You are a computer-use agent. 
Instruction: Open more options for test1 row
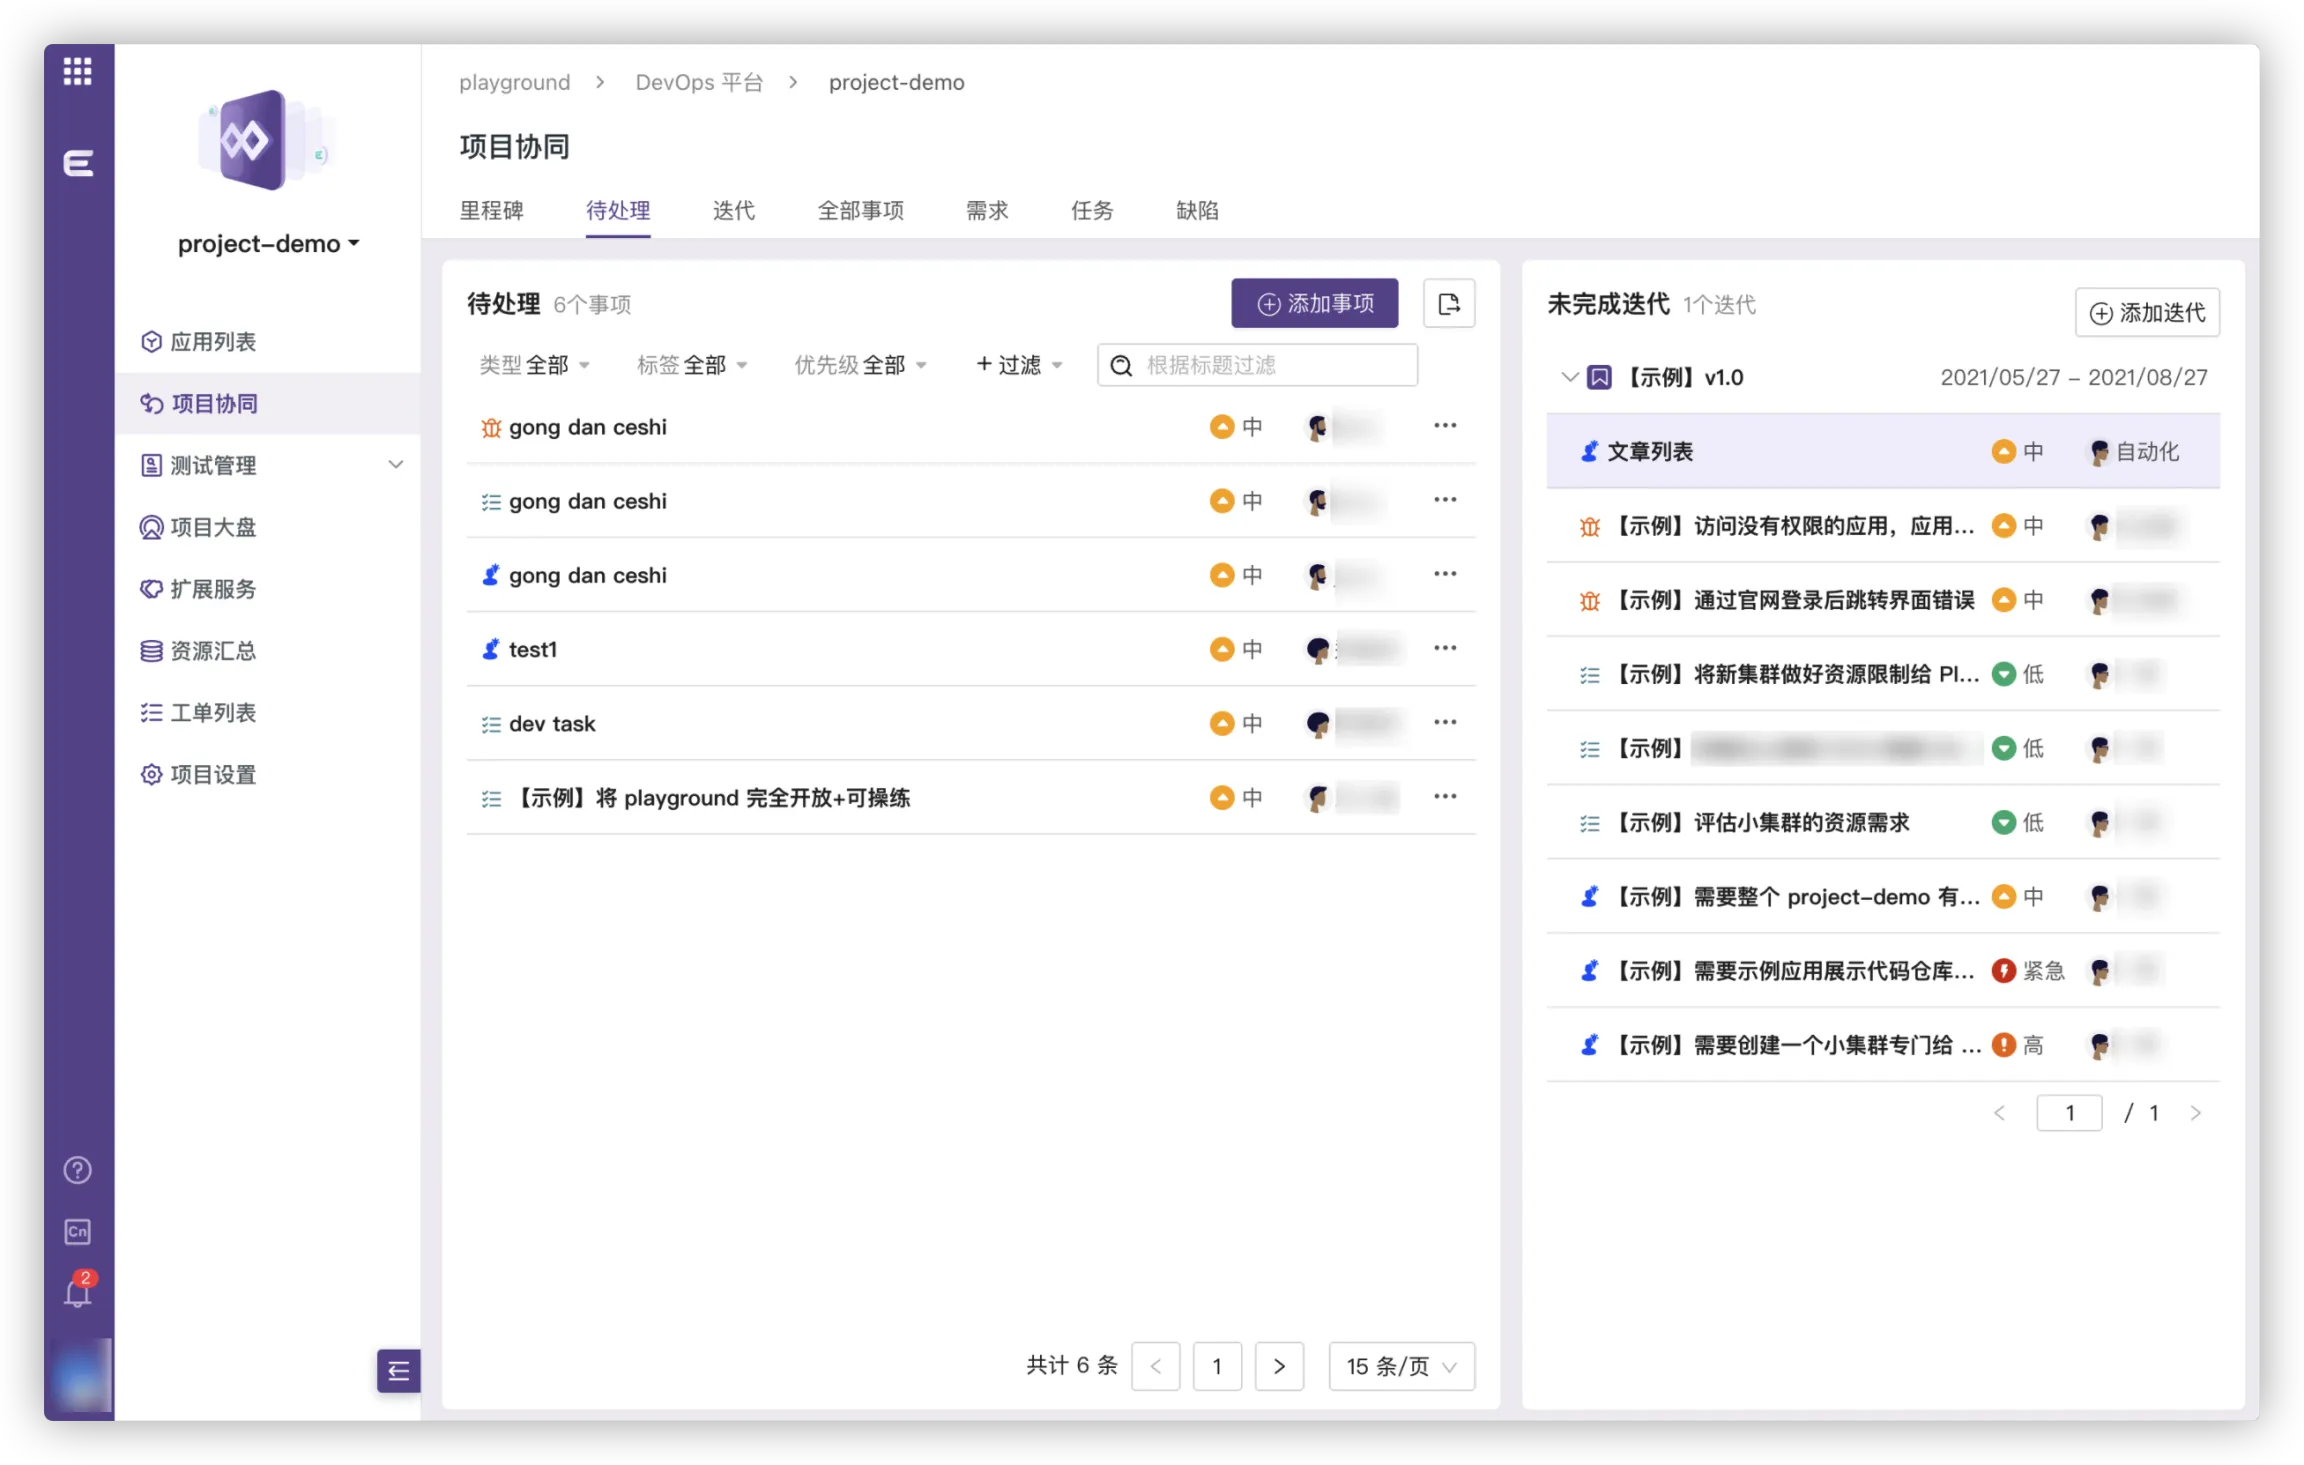point(1444,648)
